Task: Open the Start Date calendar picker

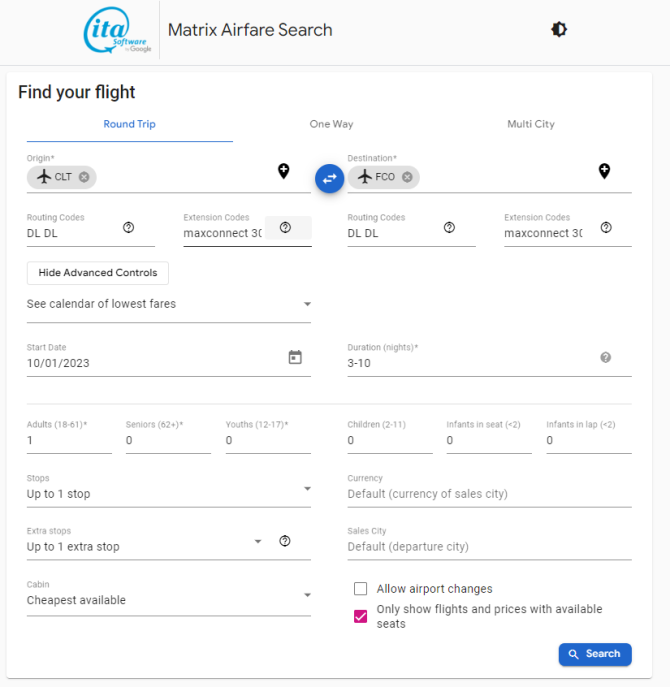Action: [295, 357]
